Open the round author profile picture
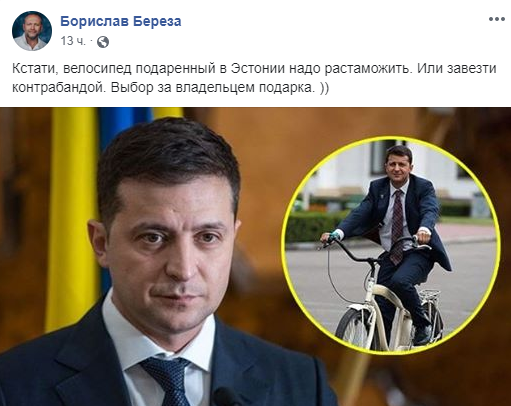The height and width of the screenshot is (406, 511). click(32, 31)
